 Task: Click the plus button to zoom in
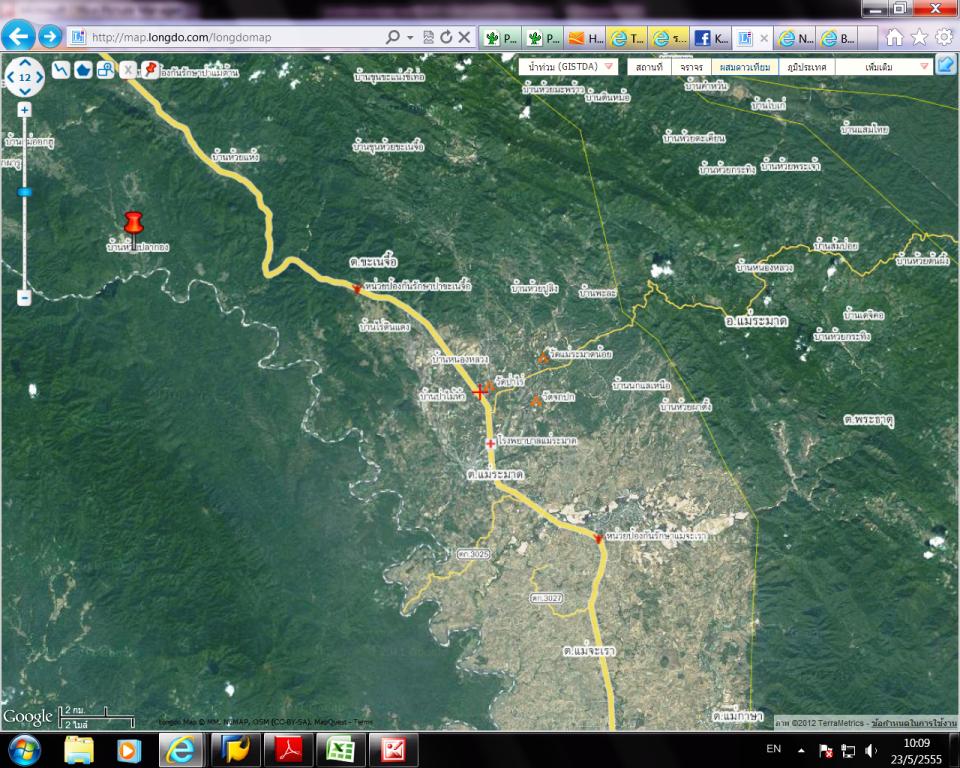pyautogui.click(x=24, y=109)
